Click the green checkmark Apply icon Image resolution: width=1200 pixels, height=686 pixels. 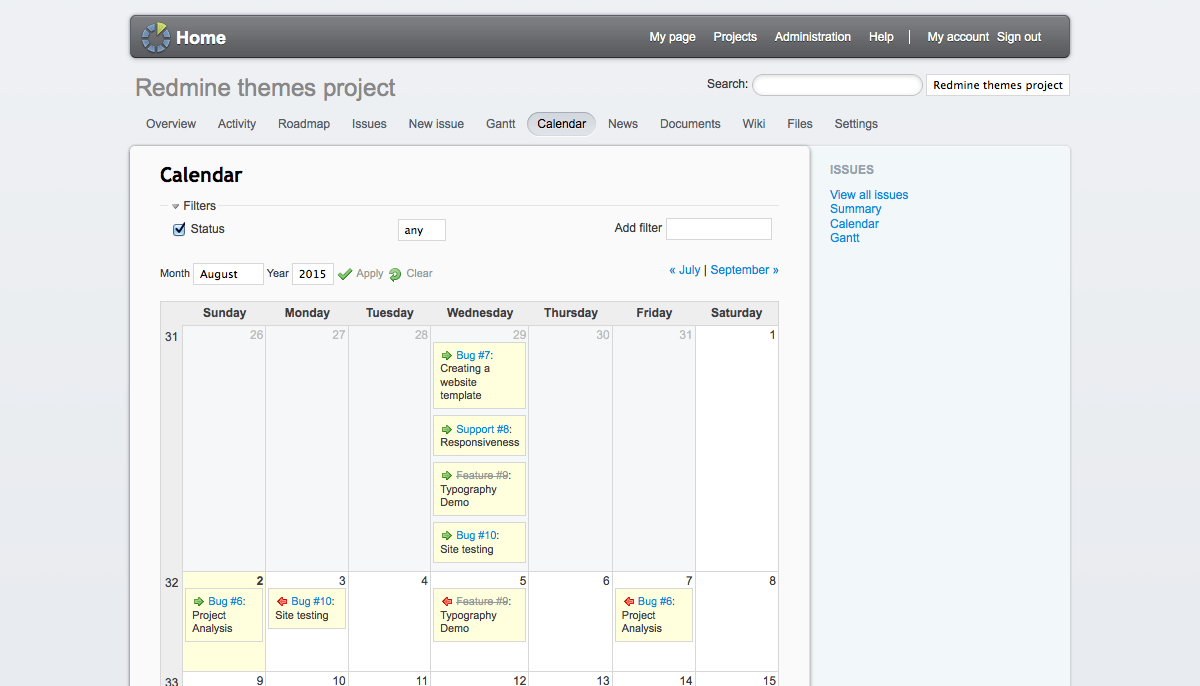pyautogui.click(x=345, y=274)
